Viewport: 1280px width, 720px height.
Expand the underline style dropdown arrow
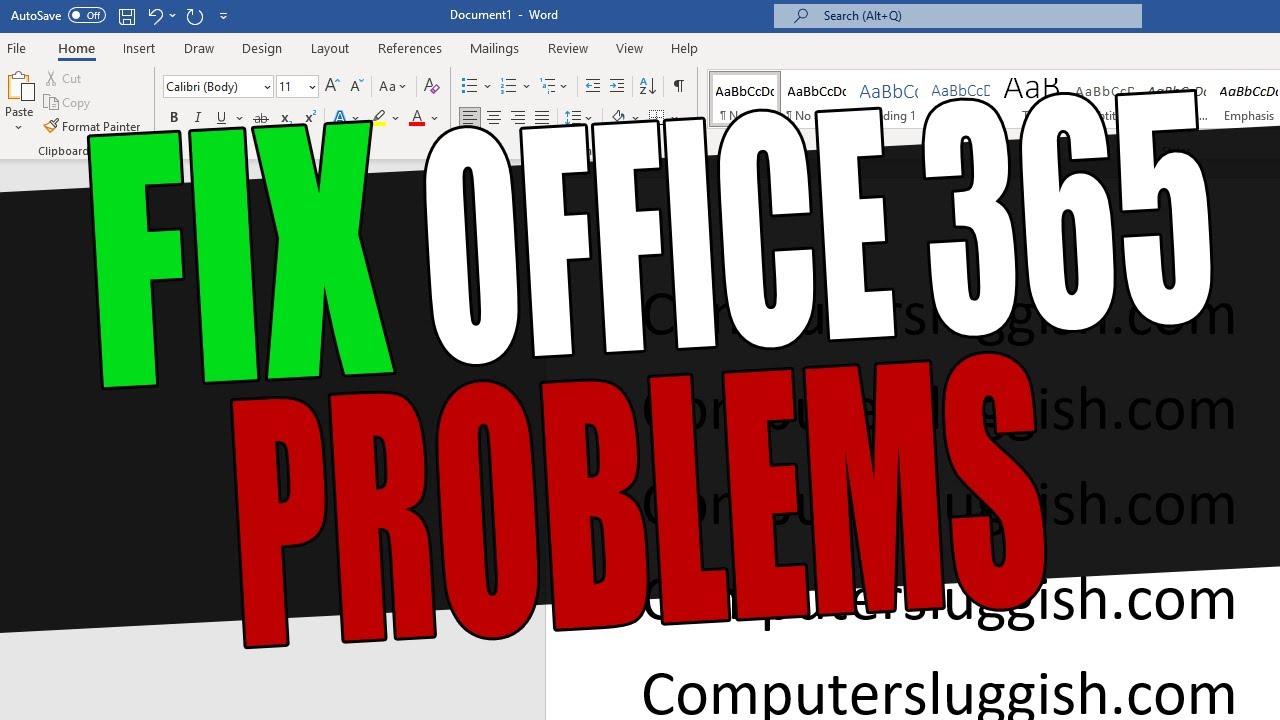(x=239, y=118)
